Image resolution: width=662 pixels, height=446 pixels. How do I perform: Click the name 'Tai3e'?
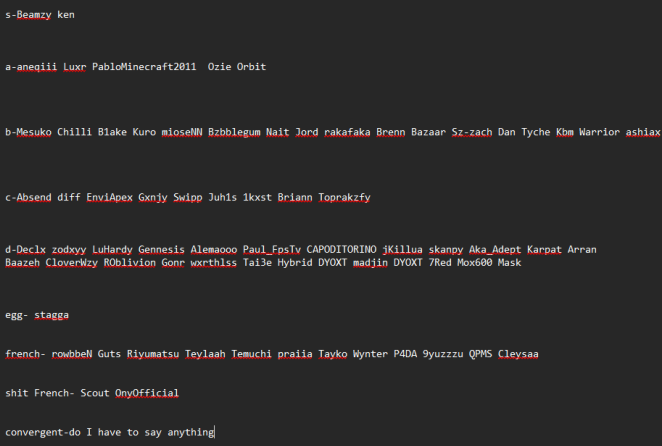[257, 262]
